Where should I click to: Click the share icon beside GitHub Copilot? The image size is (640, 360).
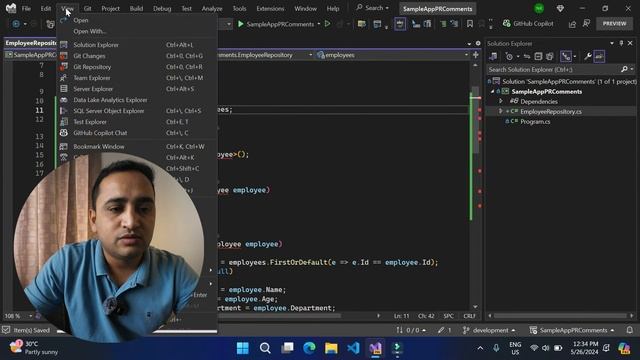click(572, 24)
